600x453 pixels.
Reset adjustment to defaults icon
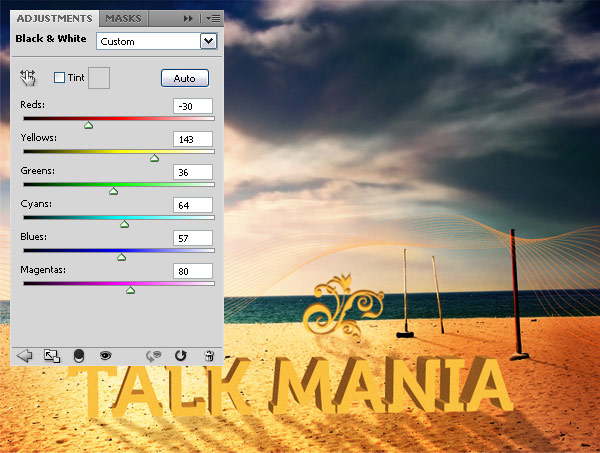pos(181,356)
